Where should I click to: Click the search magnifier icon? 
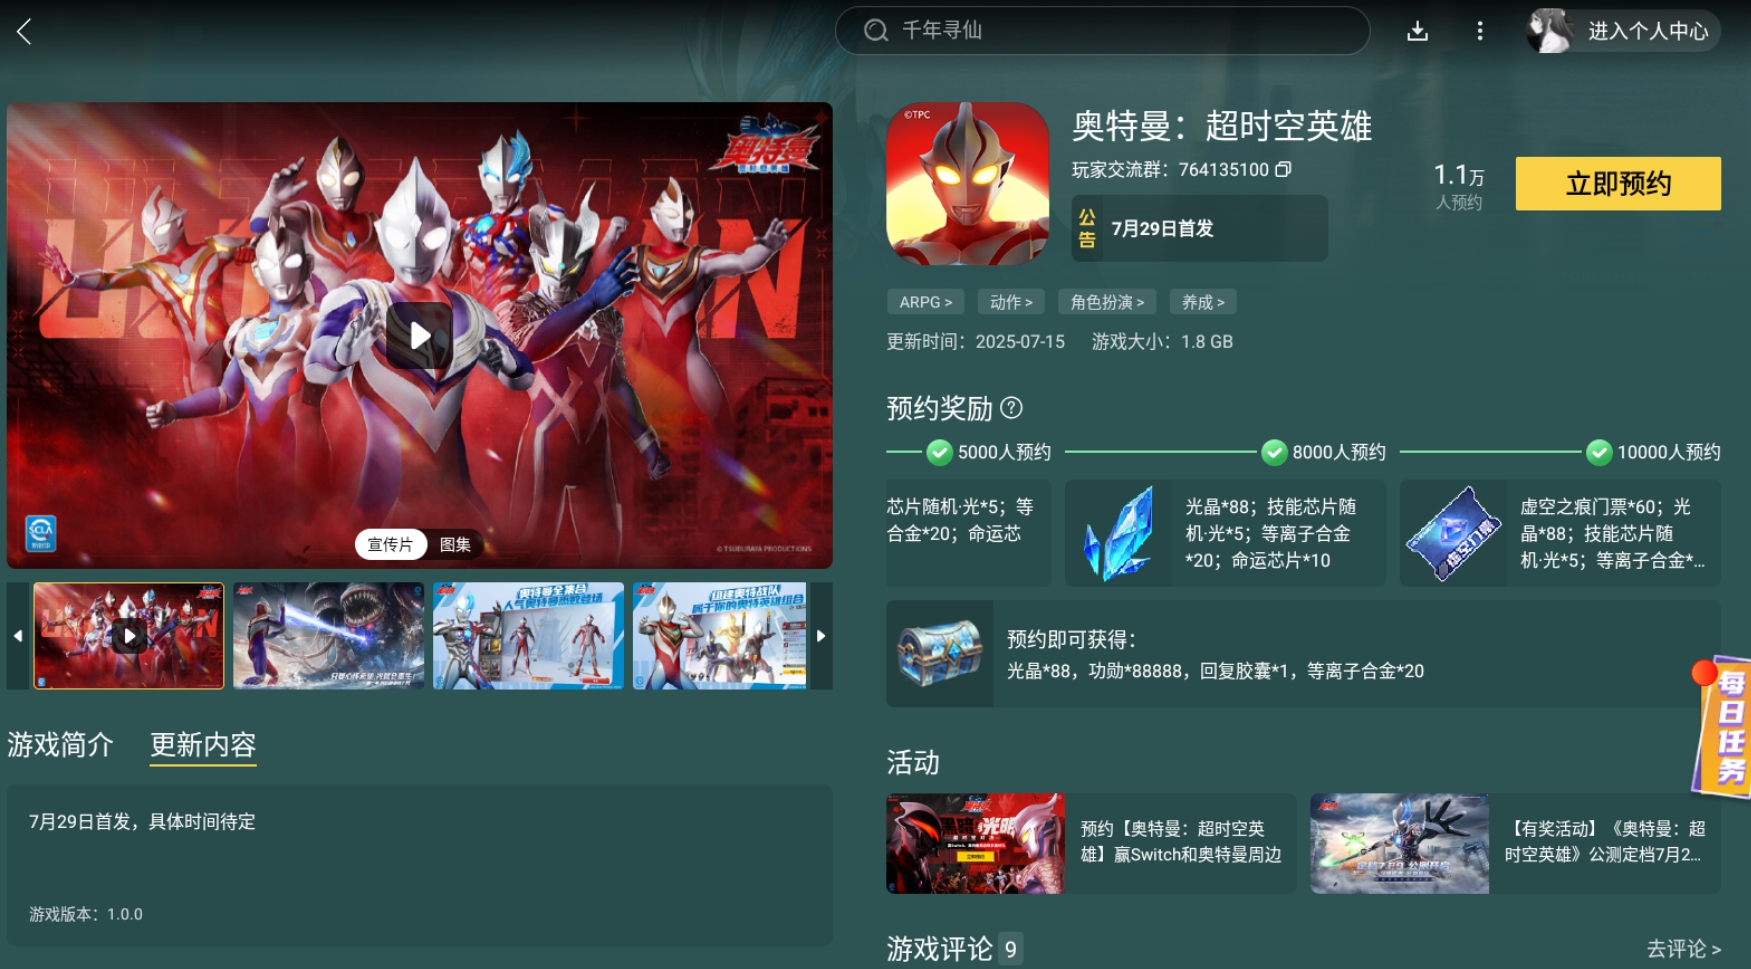pos(876,31)
